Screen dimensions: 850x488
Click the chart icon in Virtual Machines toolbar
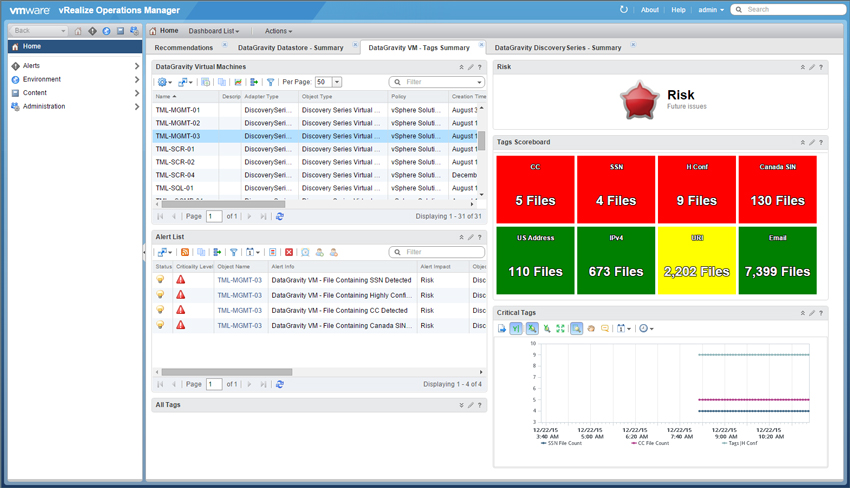(238, 82)
